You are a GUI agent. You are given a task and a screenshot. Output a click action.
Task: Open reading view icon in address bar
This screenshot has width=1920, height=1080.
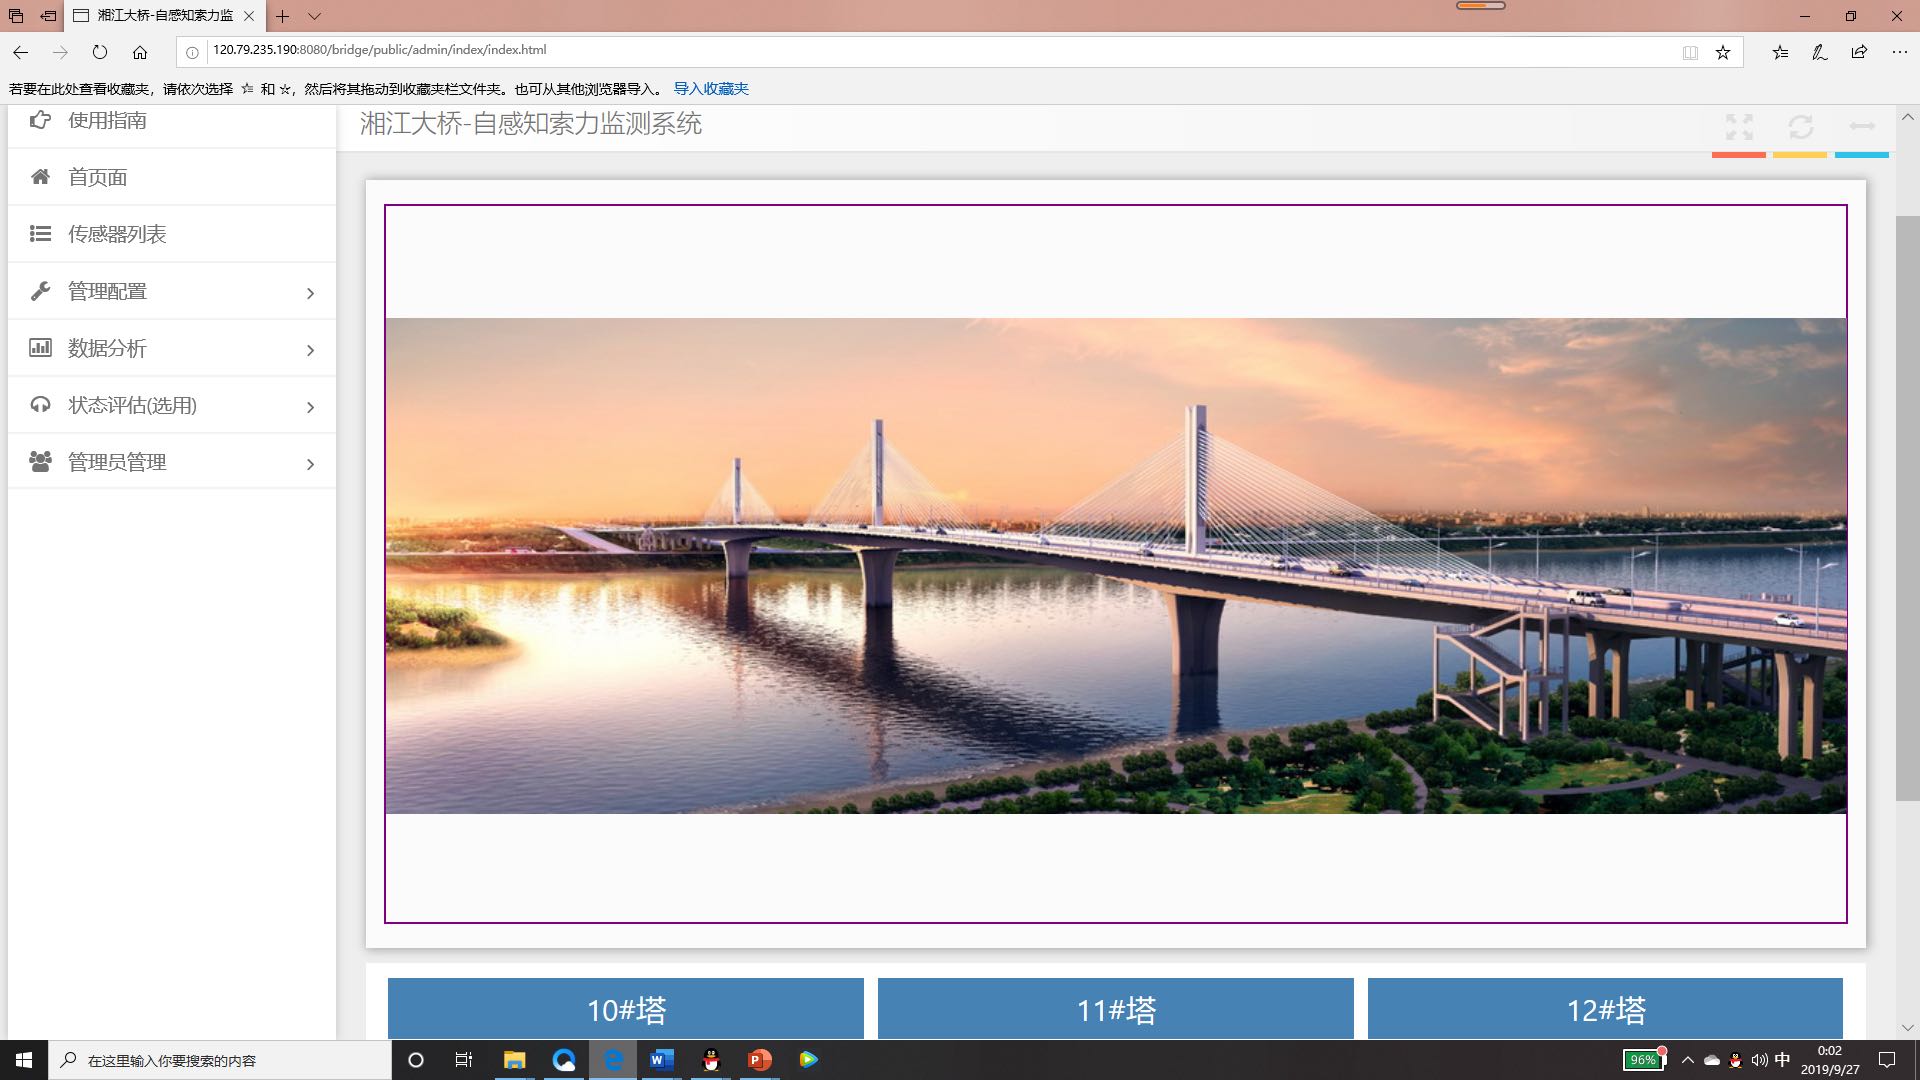coord(1690,52)
